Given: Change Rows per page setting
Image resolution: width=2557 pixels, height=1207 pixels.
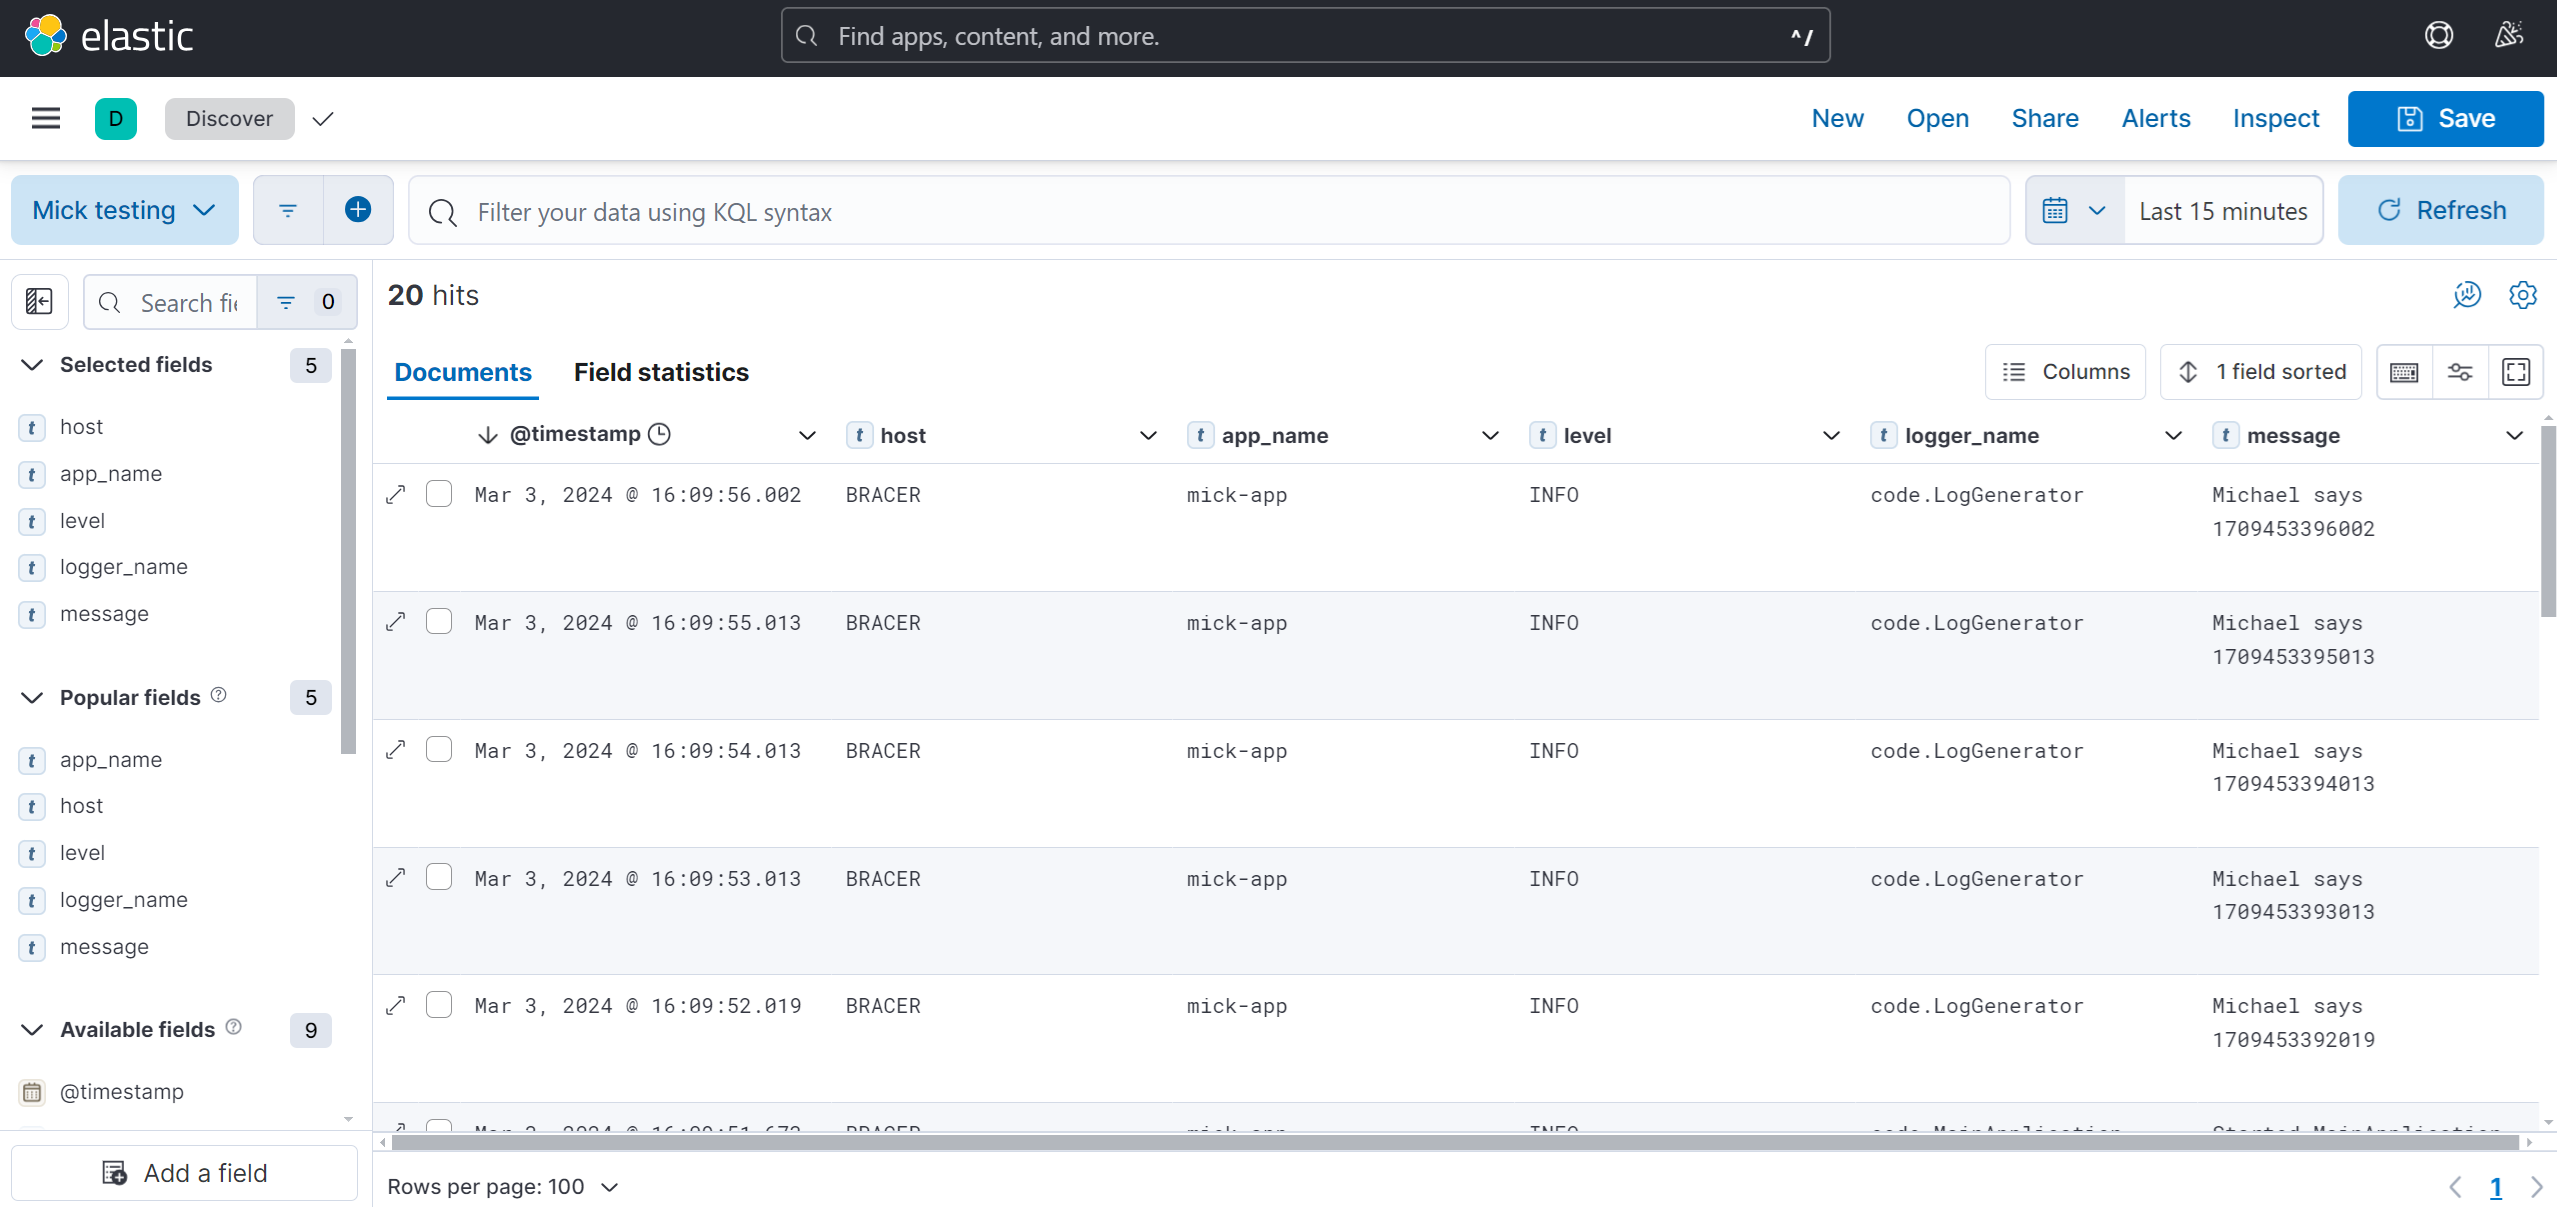Looking at the screenshot, I should pos(503,1187).
